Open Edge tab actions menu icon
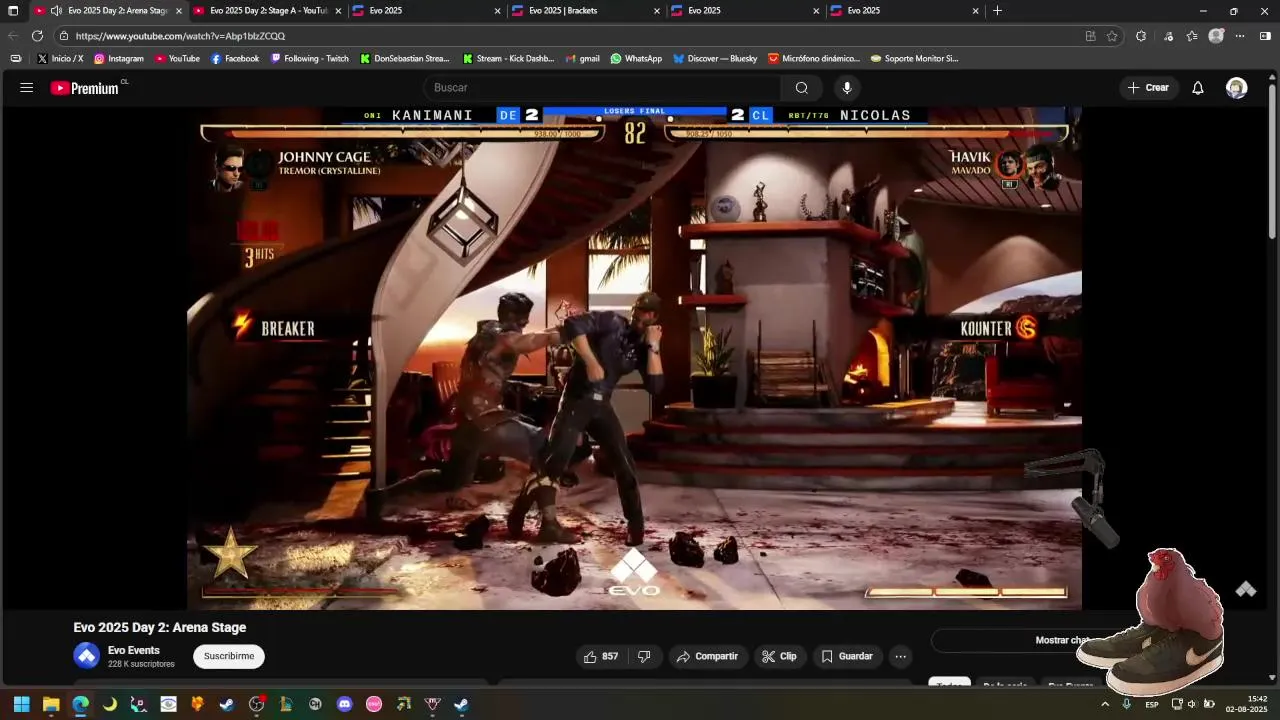The width and height of the screenshot is (1280, 720). tap(13, 11)
